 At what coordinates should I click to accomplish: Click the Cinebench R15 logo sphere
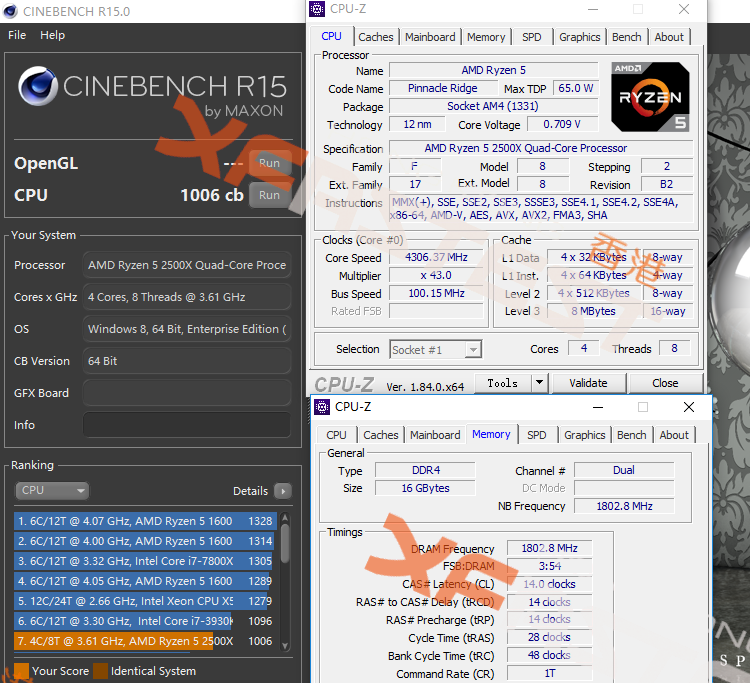[38, 86]
